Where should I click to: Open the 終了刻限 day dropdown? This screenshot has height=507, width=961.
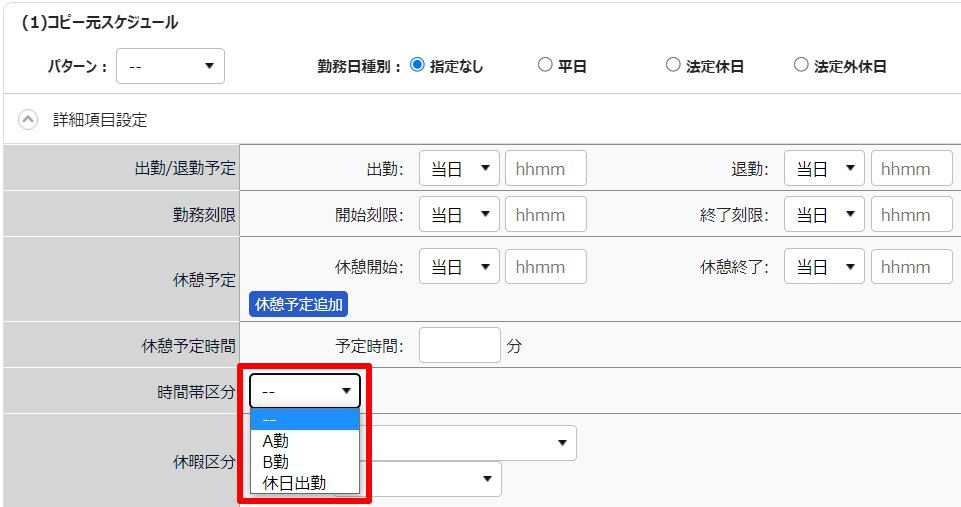point(824,214)
